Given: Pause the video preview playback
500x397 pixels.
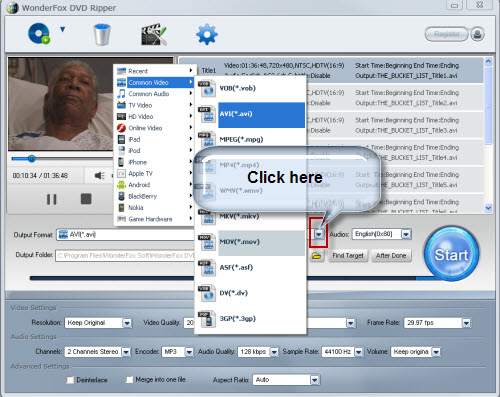Looking at the screenshot, I should (51, 199).
